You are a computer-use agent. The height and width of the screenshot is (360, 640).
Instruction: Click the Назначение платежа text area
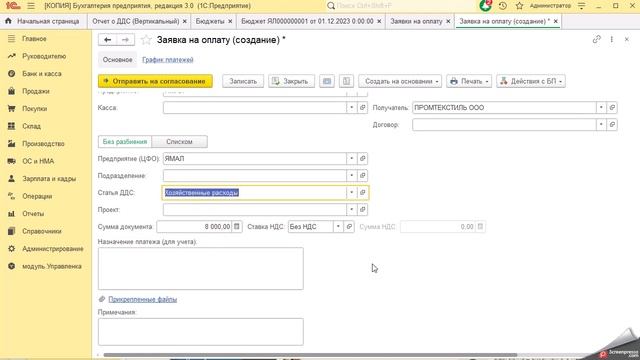200,269
